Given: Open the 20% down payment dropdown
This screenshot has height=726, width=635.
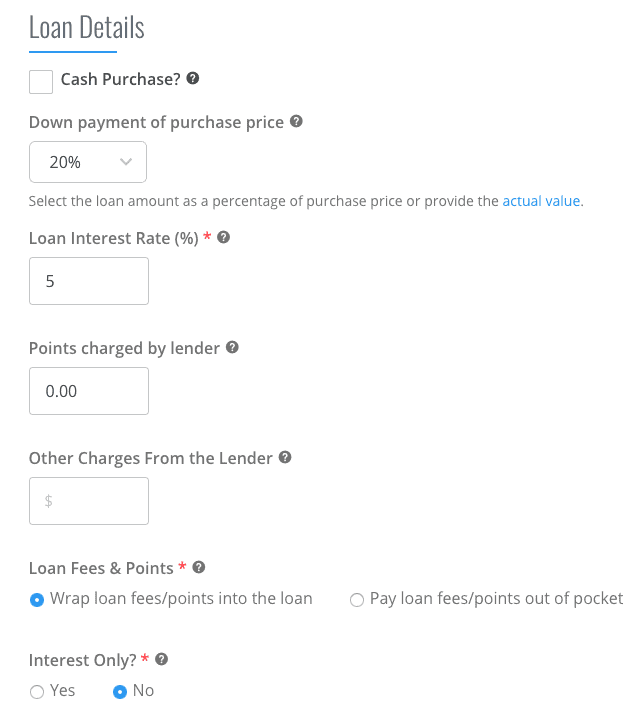Looking at the screenshot, I should coord(88,162).
